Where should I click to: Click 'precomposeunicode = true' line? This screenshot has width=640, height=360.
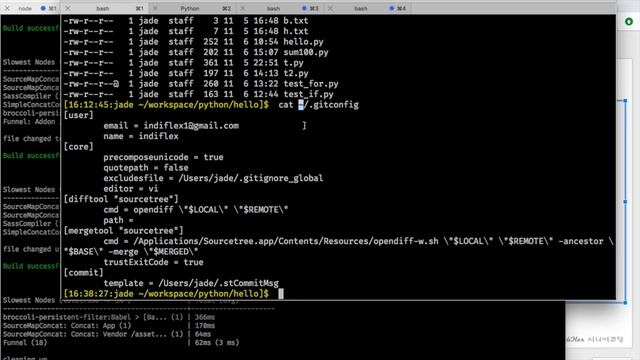click(x=163, y=157)
